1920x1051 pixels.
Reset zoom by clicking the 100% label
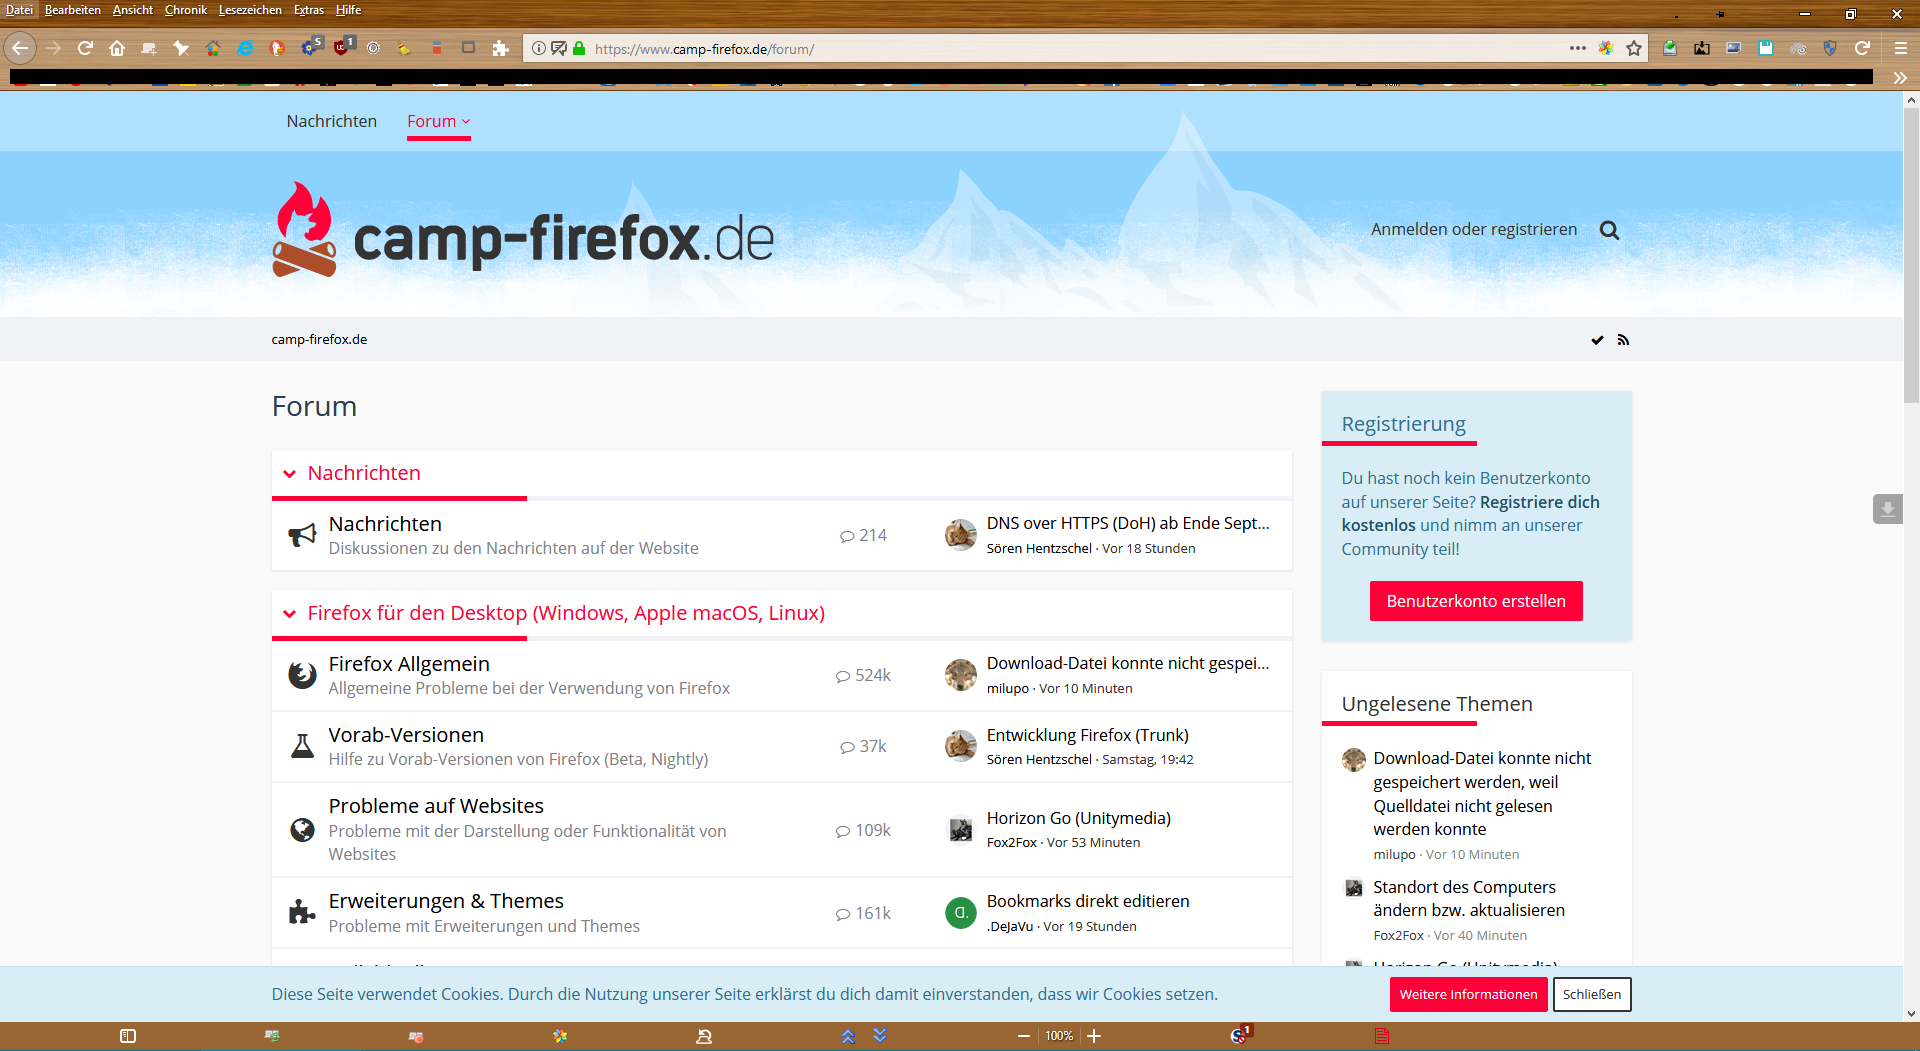pyautogui.click(x=1059, y=1036)
